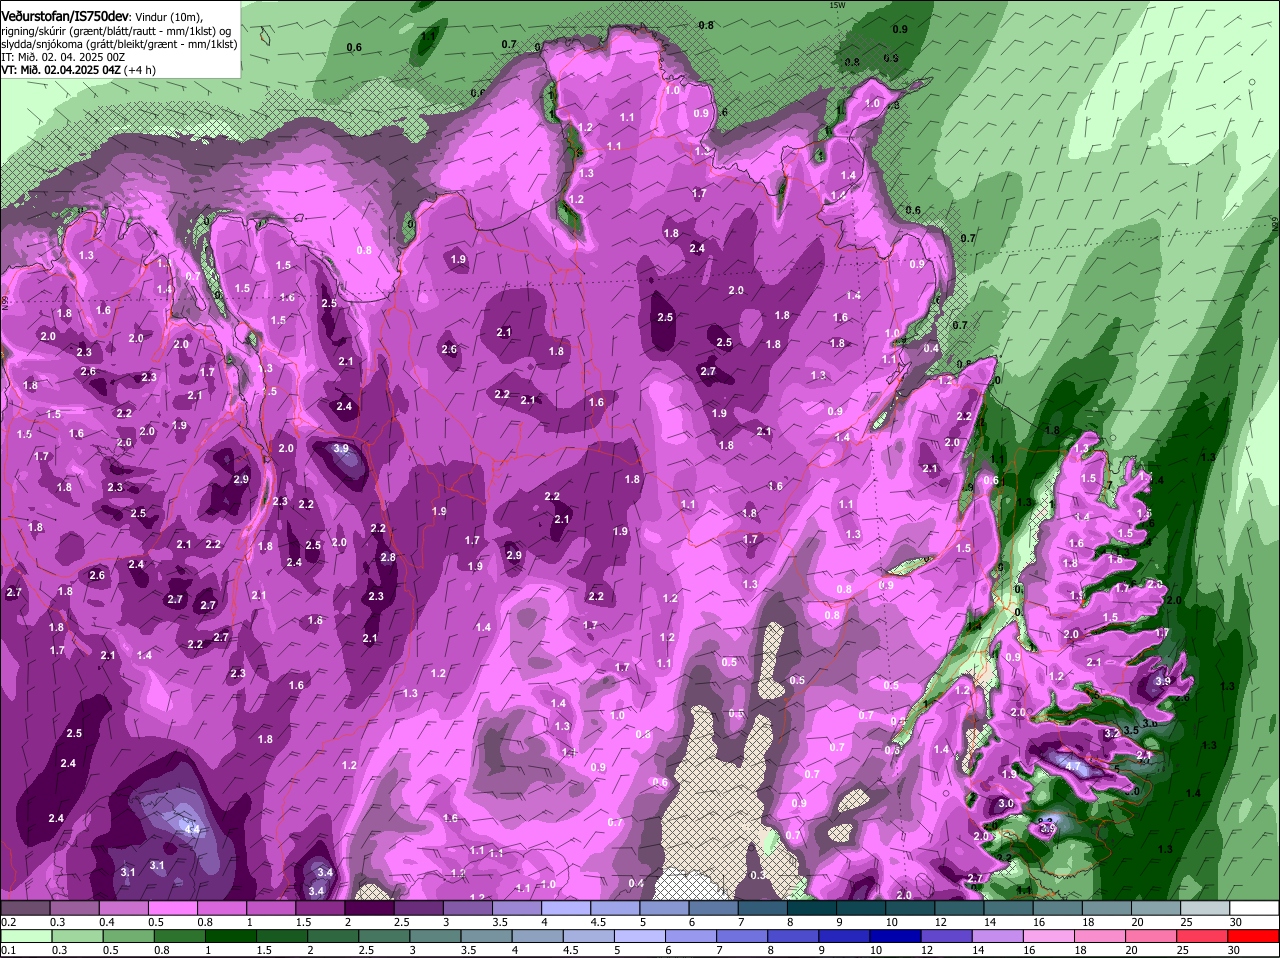Select lower scale pink swatch between 18 and 20
Viewport: 1280px width, 958px height.
pos(1099,936)
